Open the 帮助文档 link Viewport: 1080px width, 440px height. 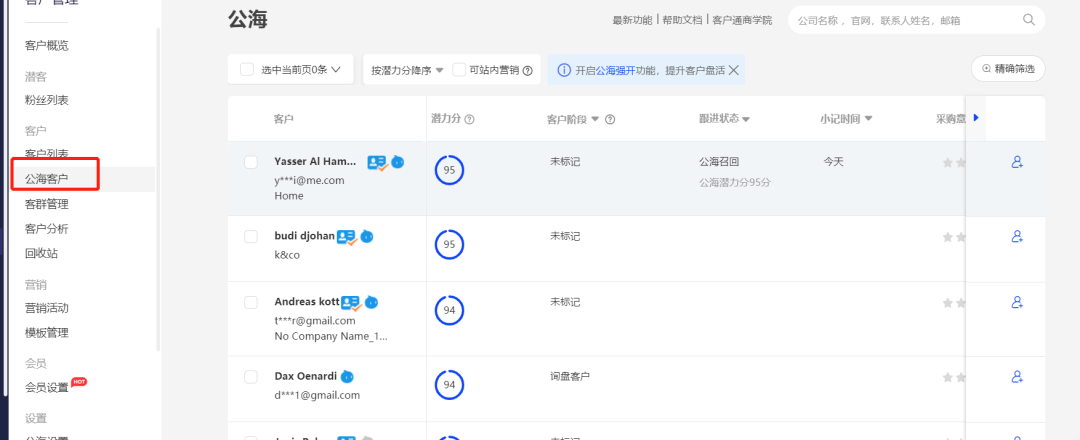pyautogui.click(x=683, y=20)
